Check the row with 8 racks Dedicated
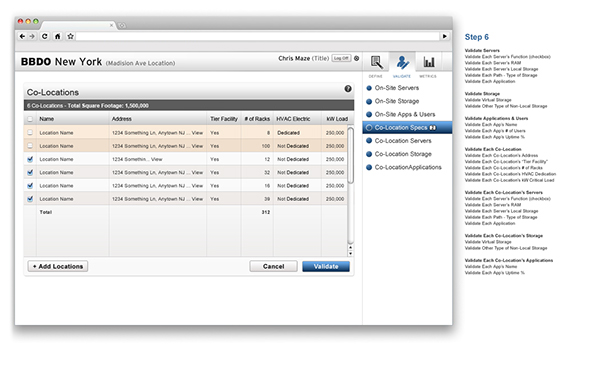600x388 pixels. [30, 132]
